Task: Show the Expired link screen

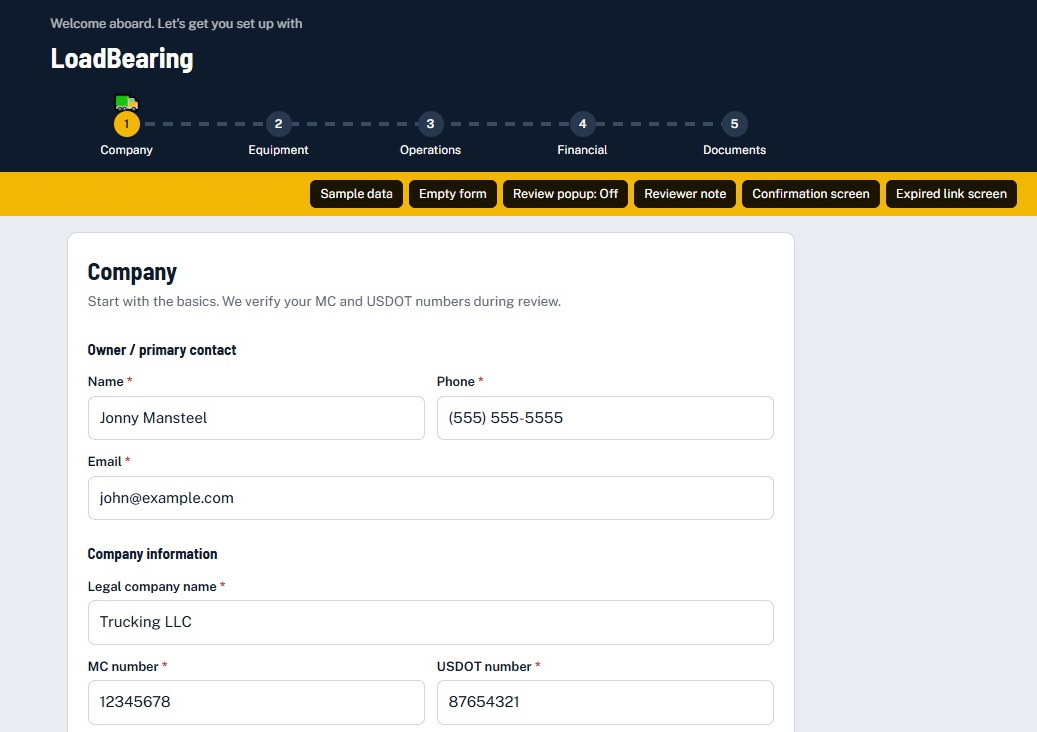Action: [951, 194]
